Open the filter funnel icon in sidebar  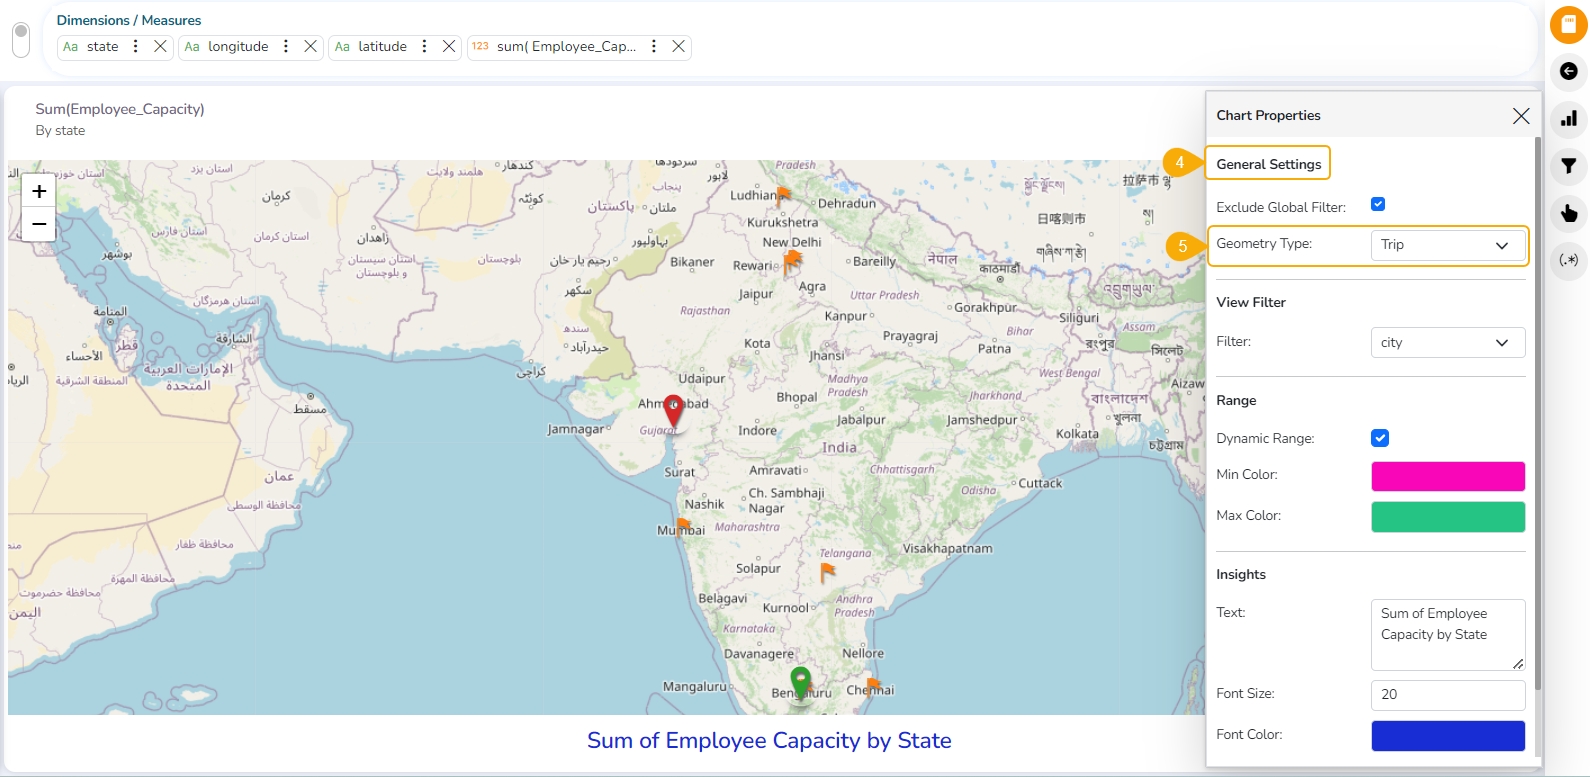pyautogui.click(x=1568, y=166)
